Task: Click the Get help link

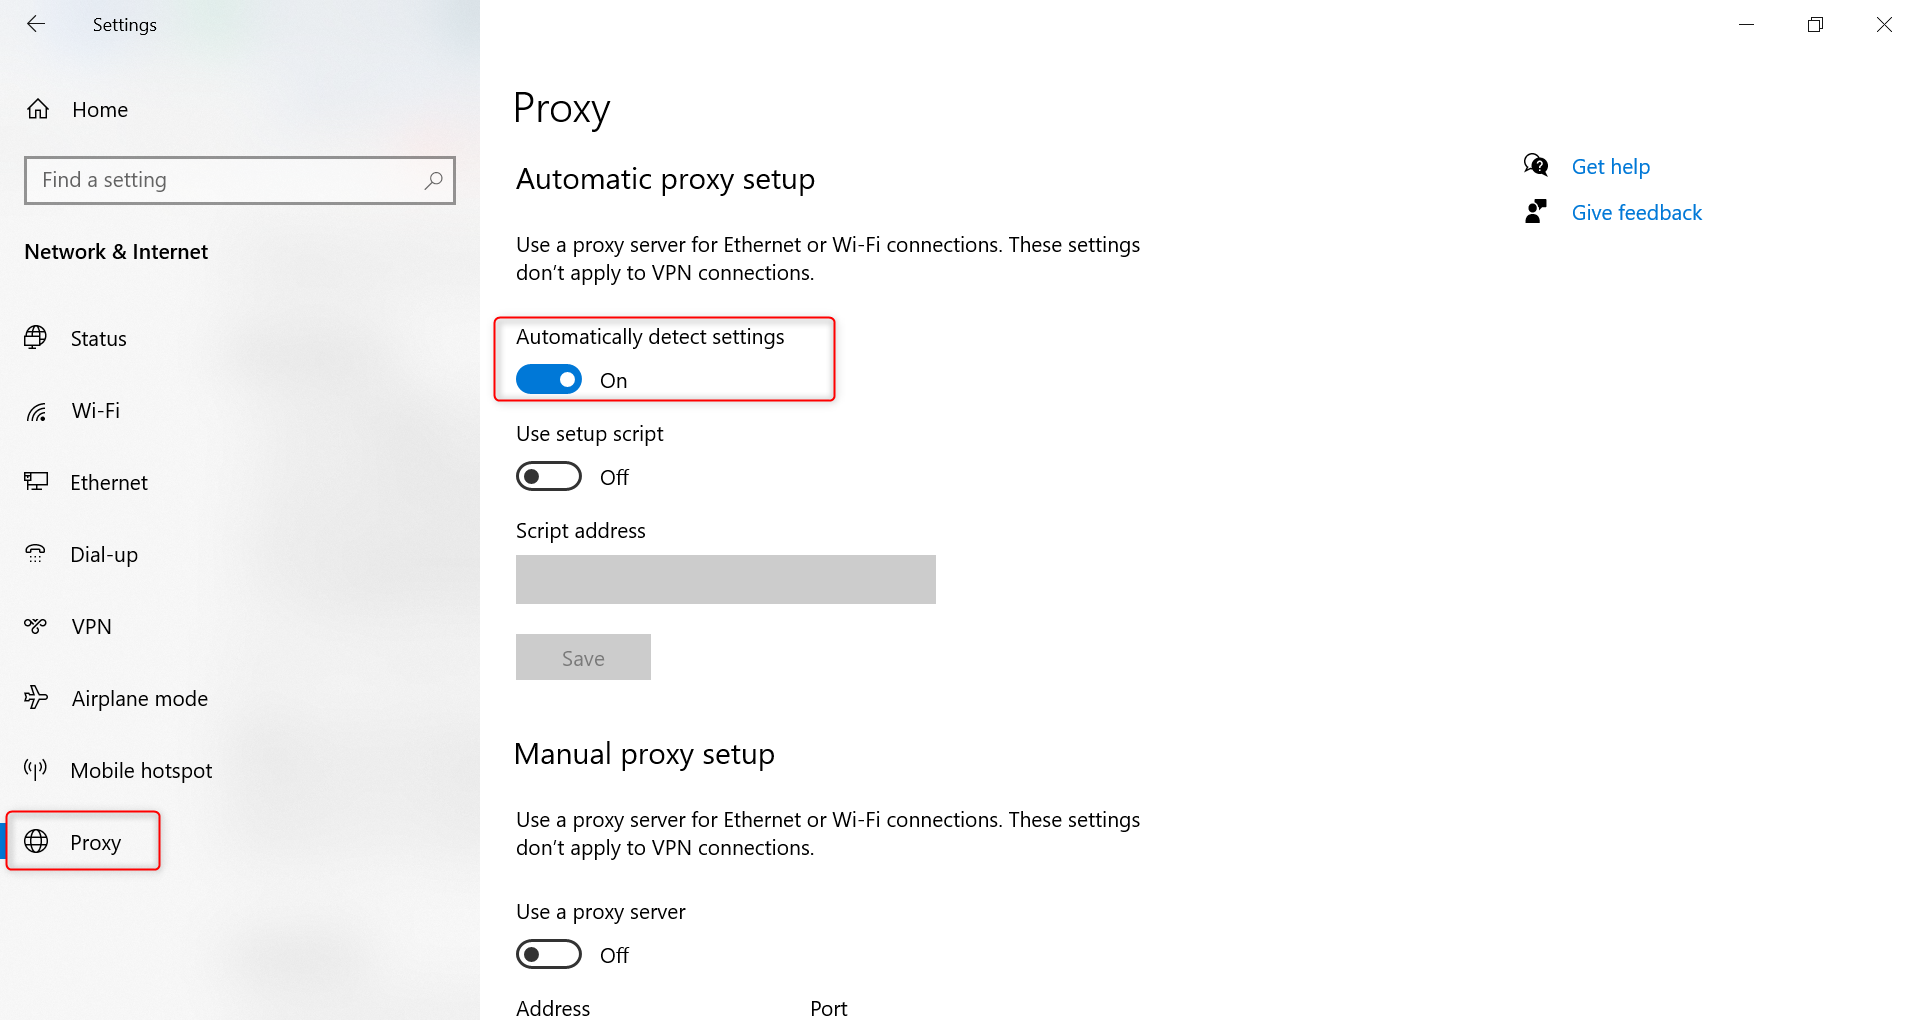Action: (x=1610, y=167)
